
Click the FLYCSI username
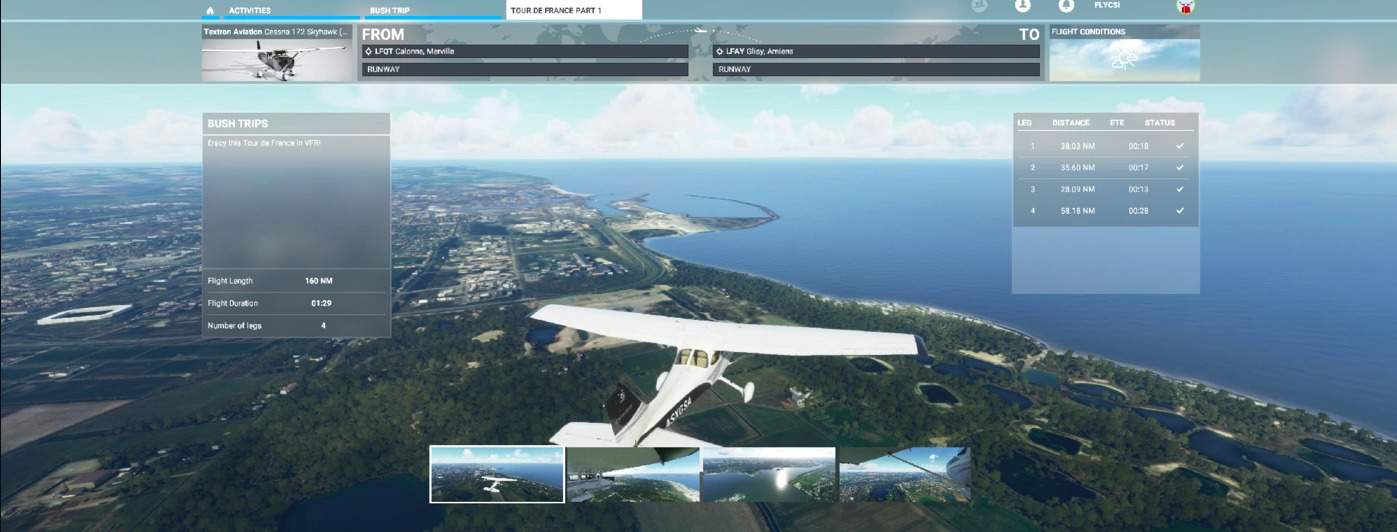point(1107,6)
